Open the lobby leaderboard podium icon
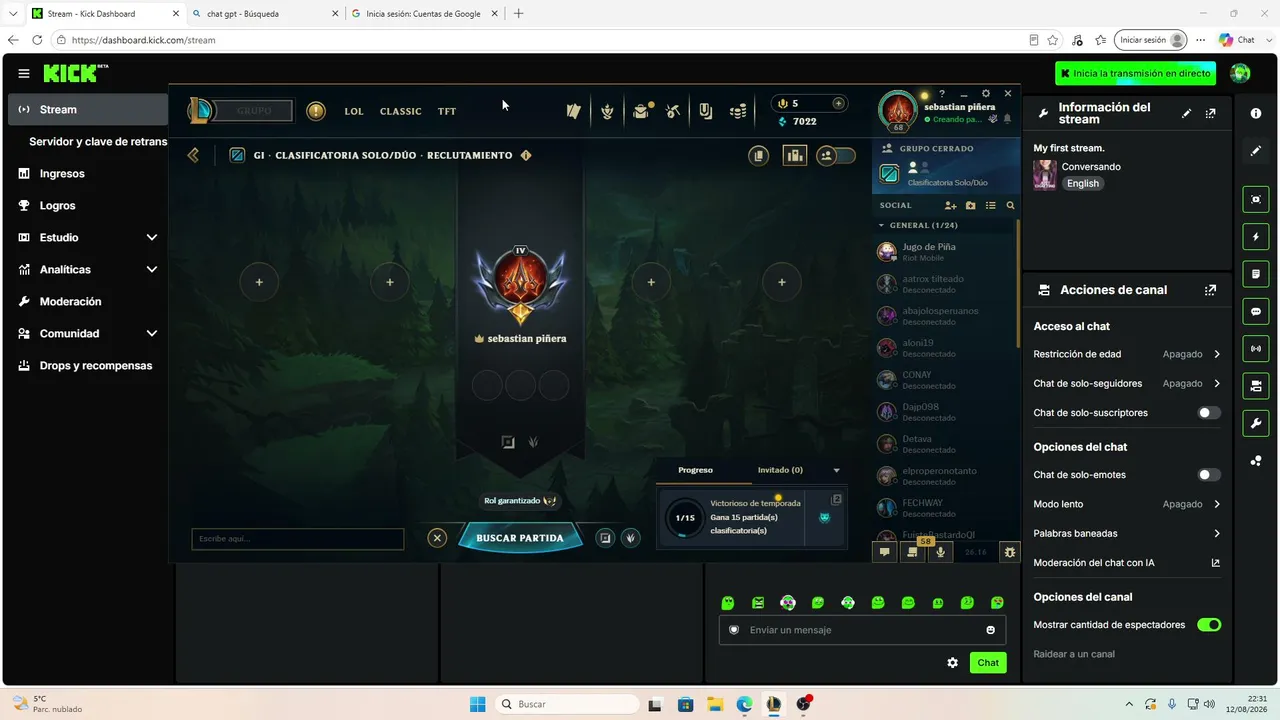 pos(795,155)
